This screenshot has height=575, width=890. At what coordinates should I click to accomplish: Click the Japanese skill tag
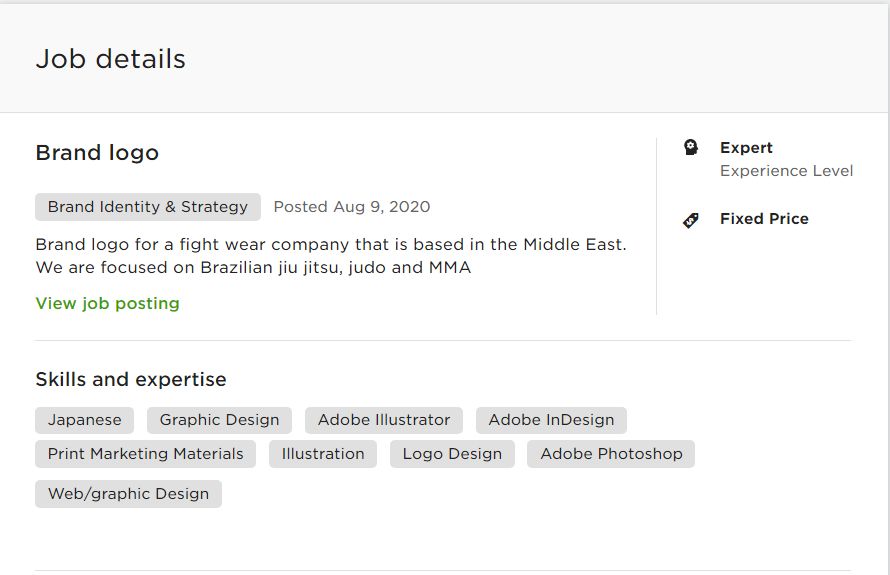click(85, 420)
